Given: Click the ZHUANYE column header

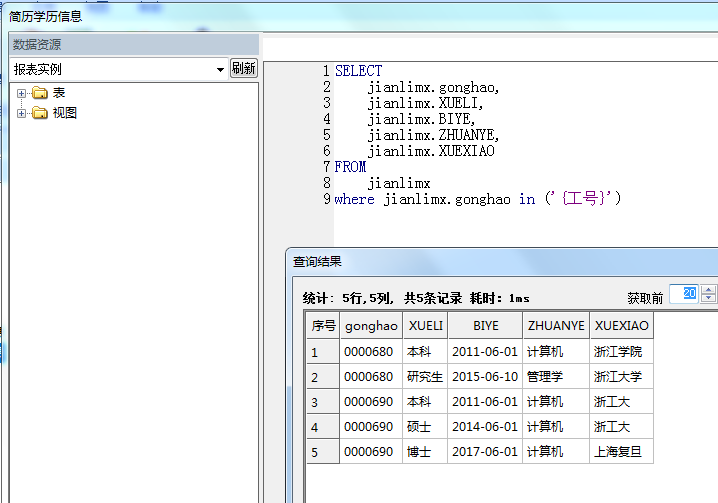Looking at the screenshot, I should tap(555, 326).
